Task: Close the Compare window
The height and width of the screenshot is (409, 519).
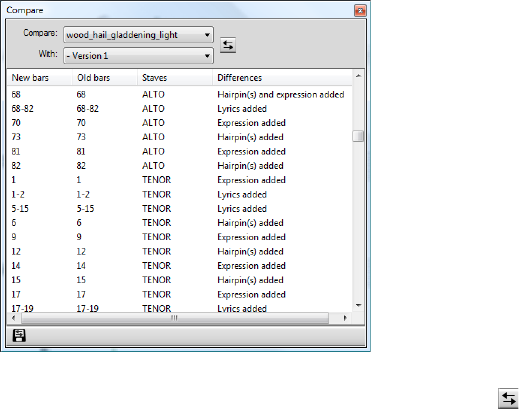Action: [x=360, y=11]
